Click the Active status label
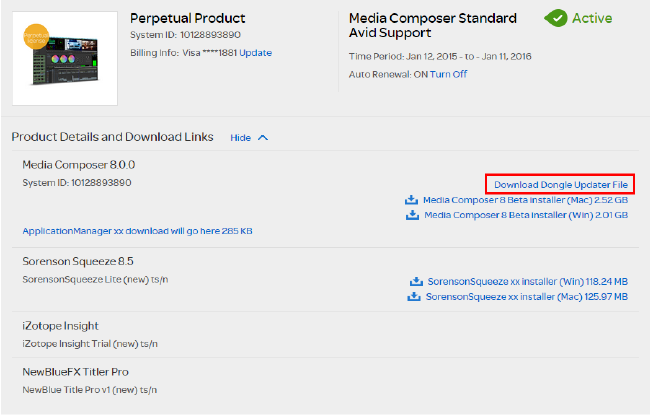The width and height of the screenshot is (653, 420). coord(593,19)
